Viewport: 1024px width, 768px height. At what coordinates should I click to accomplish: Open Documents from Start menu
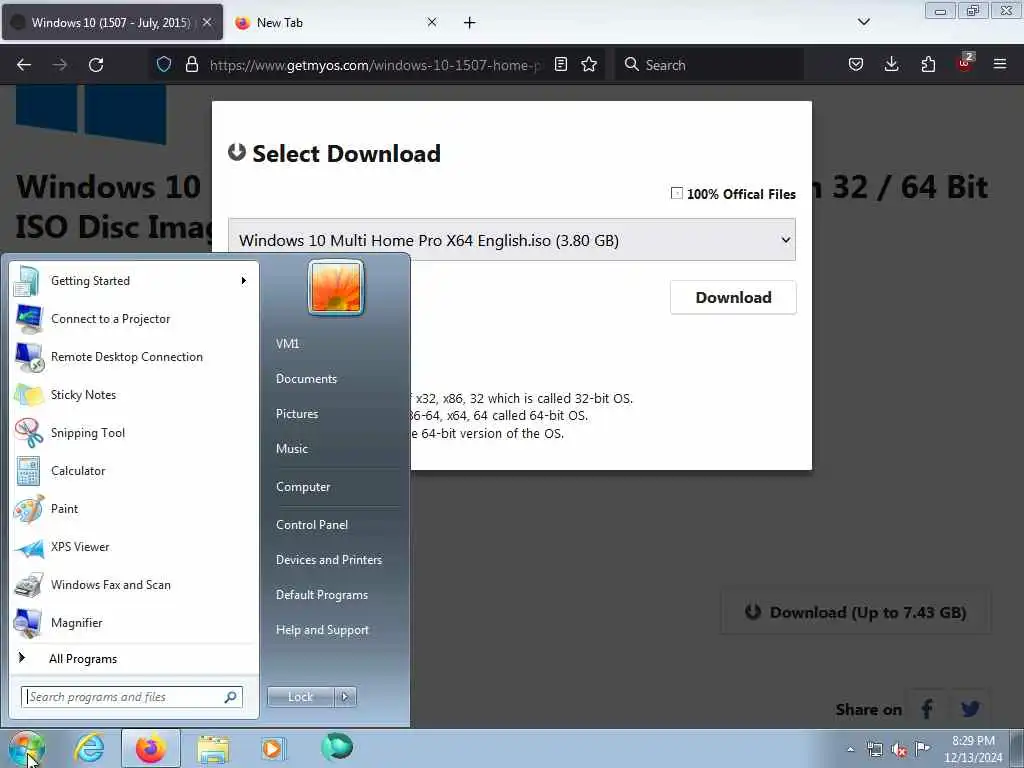pyautogui.click(x=334, y=379)
